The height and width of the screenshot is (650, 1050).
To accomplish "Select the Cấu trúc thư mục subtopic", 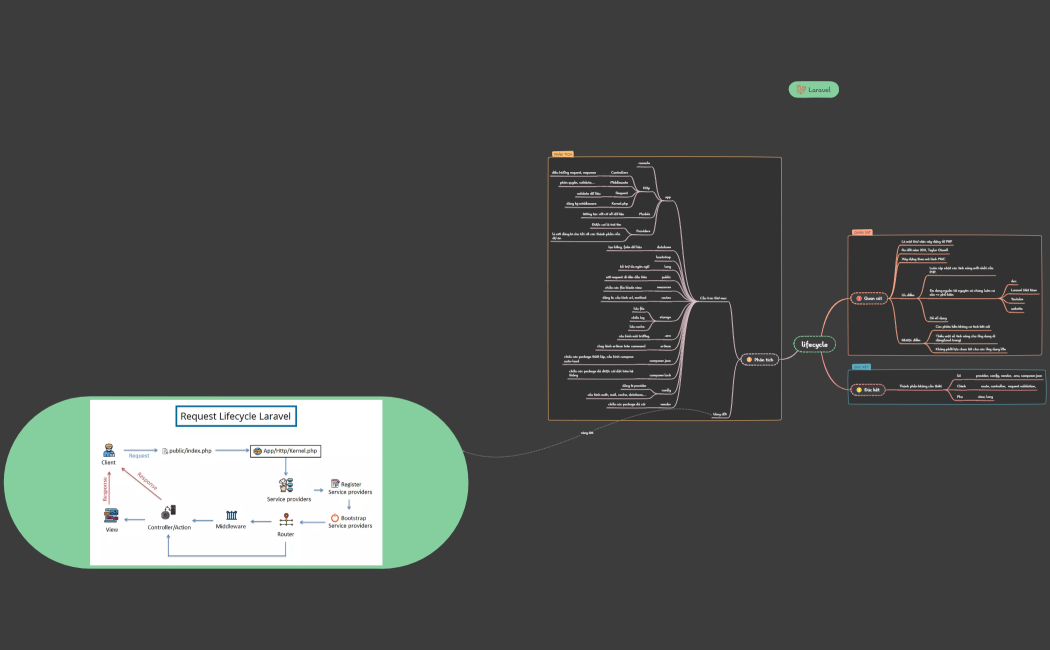I will coord(713,297).
